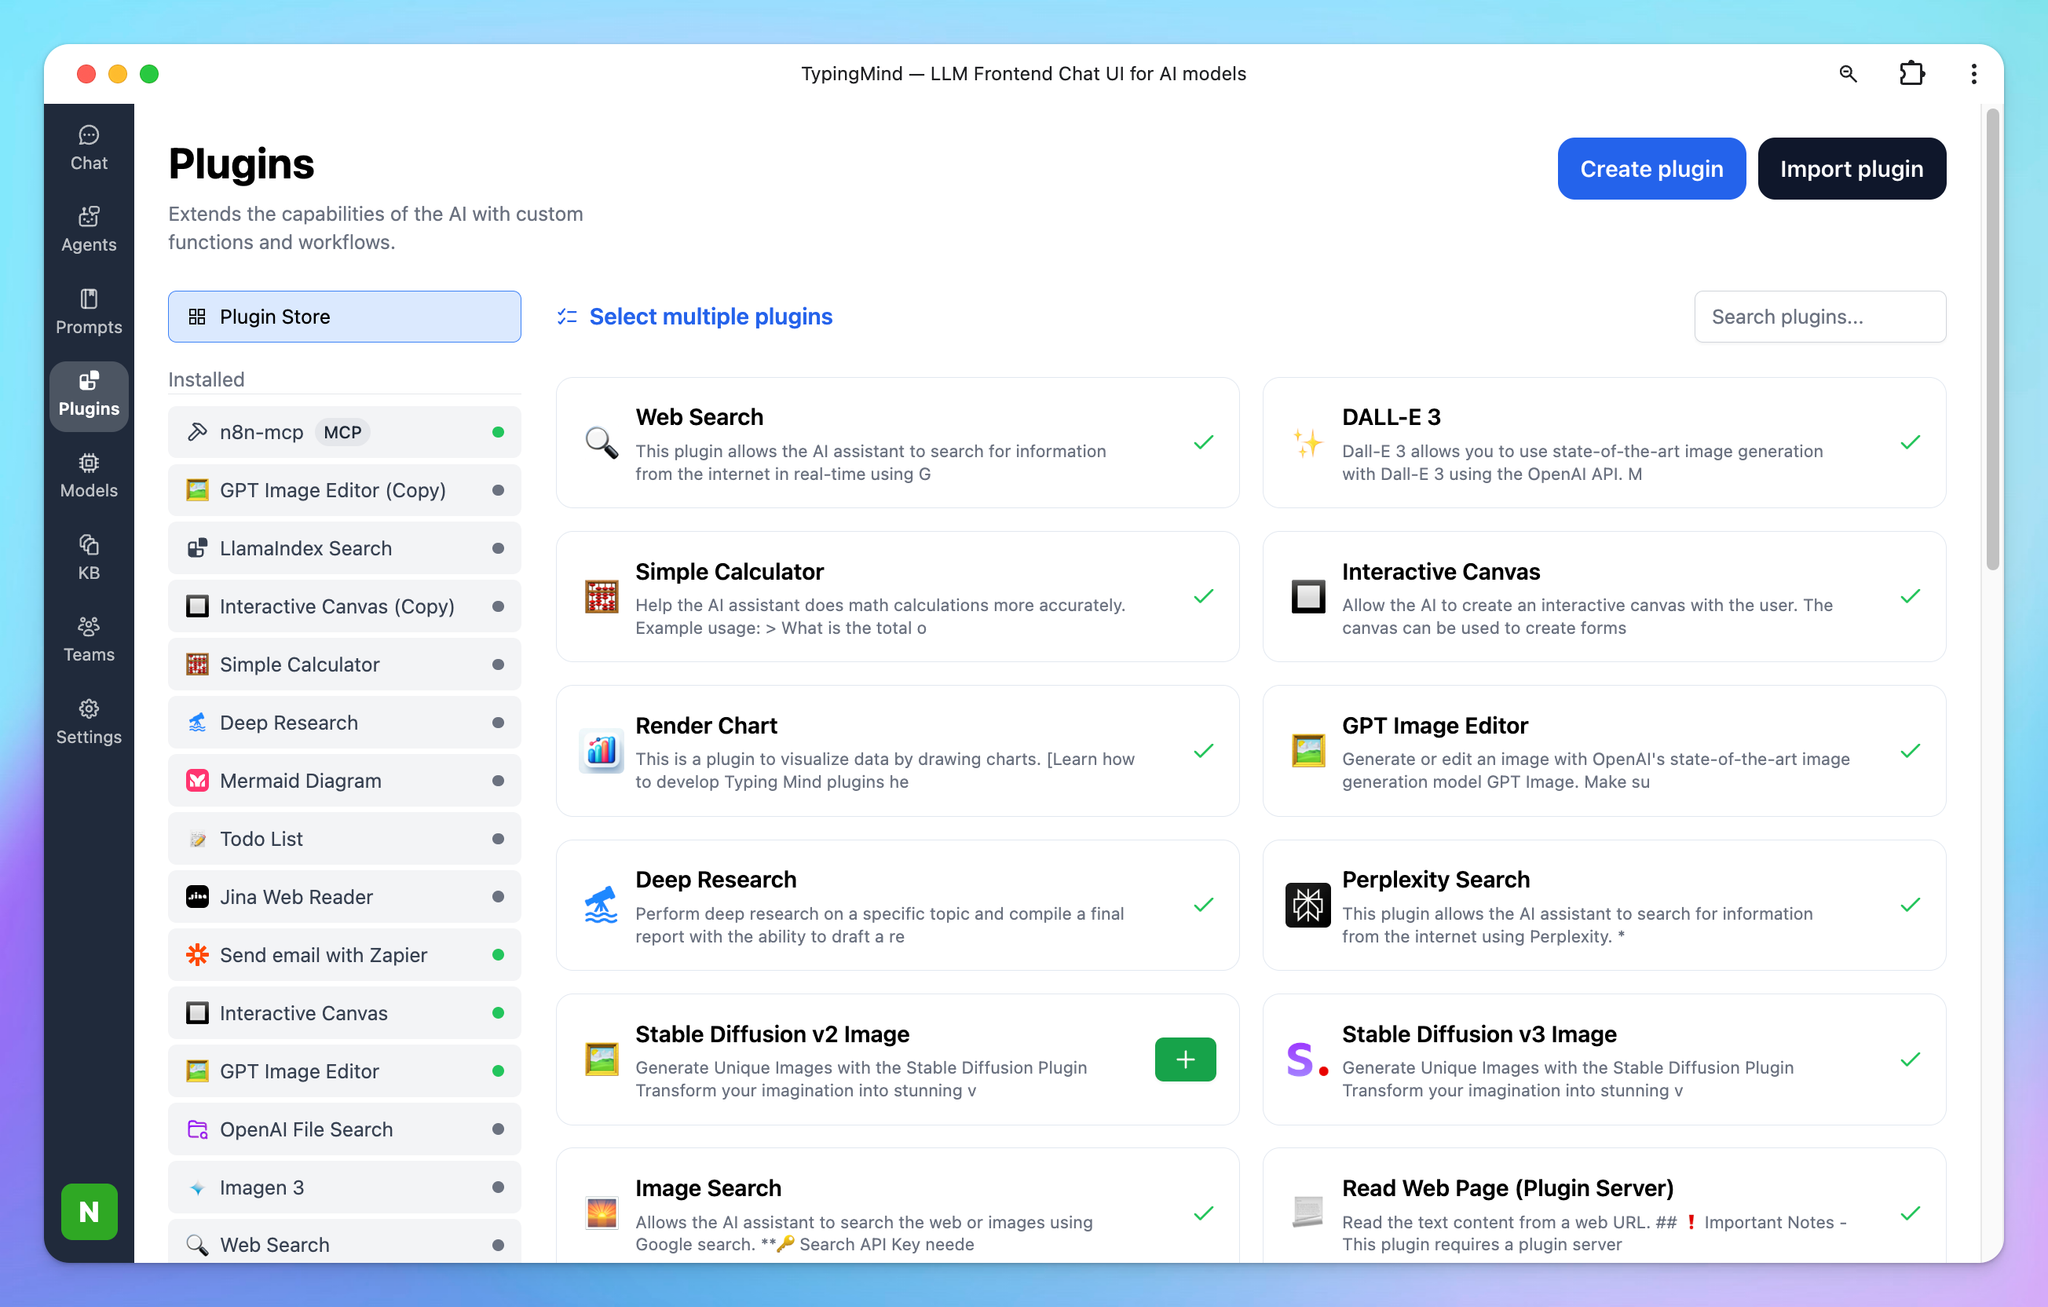Open Settings from the sidebar

(89, 720)
